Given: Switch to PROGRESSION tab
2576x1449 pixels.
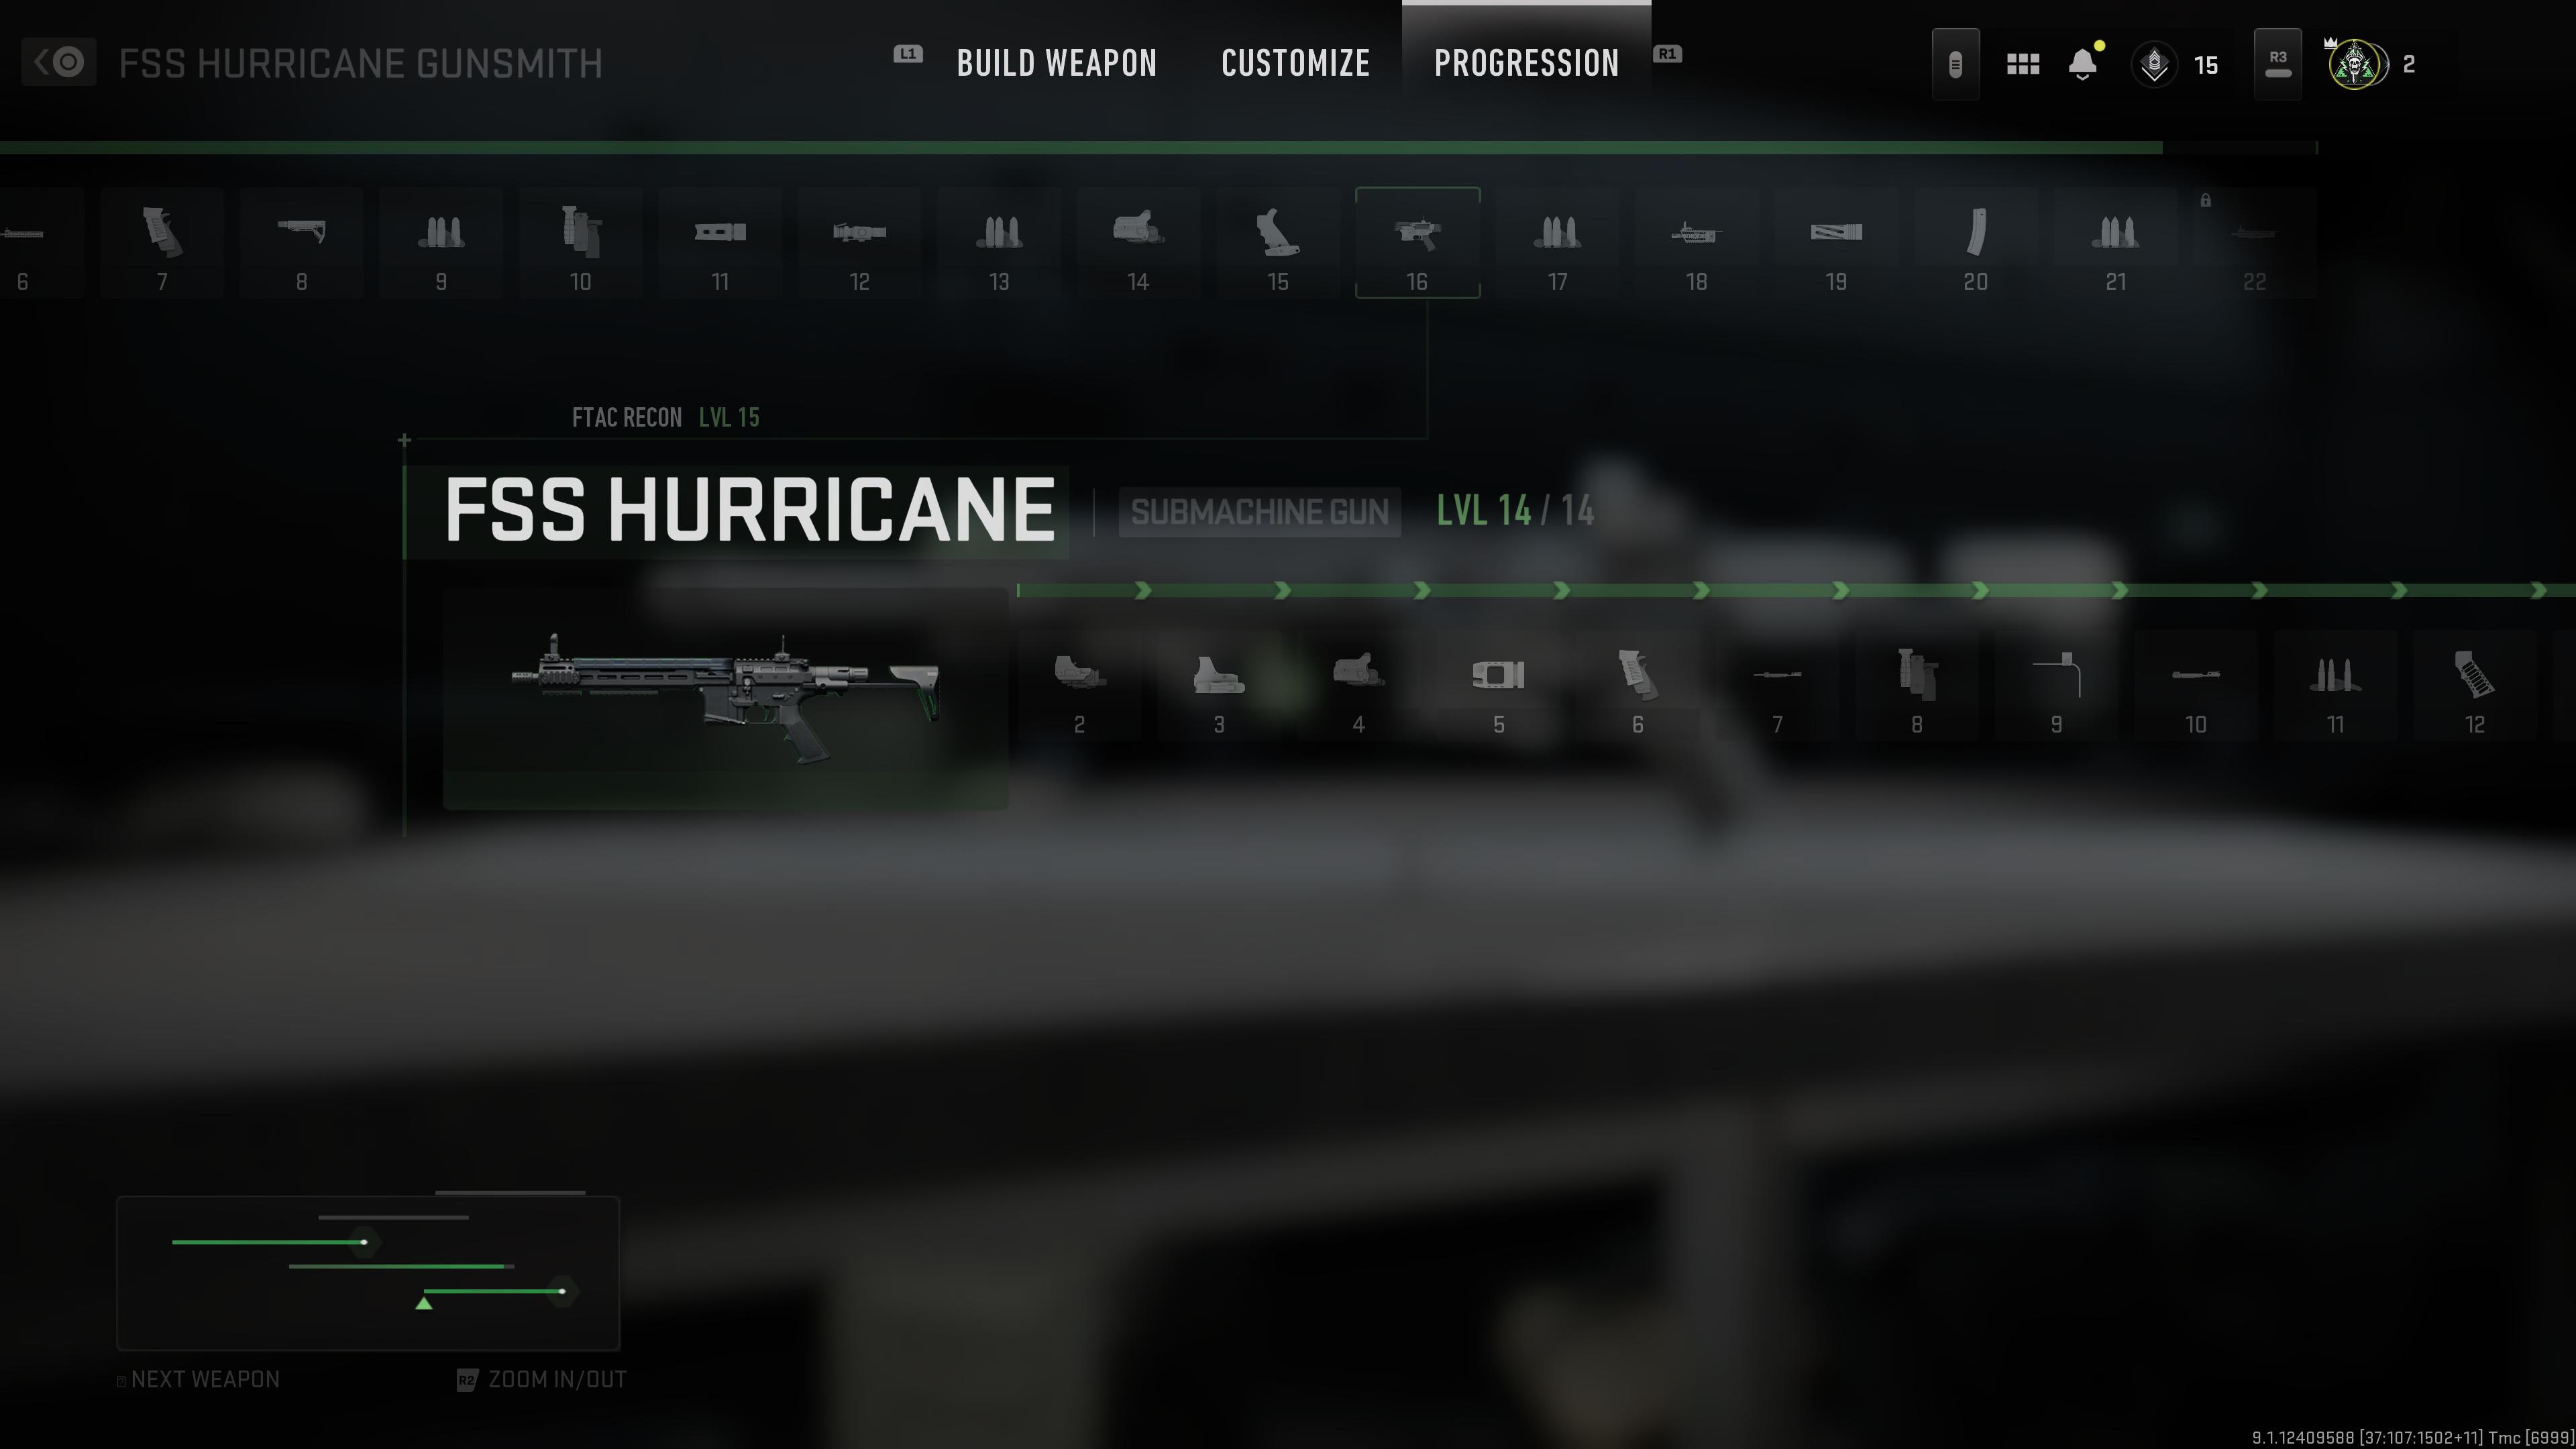Looking at the screenshot, I should [1525, 62].
